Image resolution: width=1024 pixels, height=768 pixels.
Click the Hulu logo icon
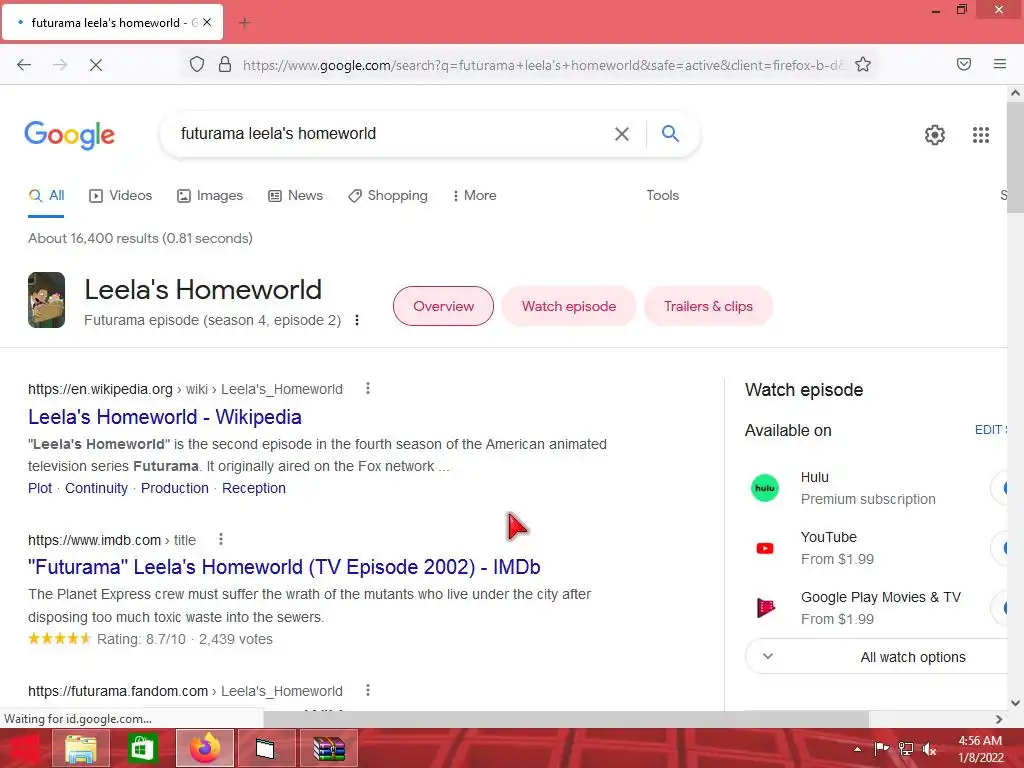pyautogui.click(x=765, y=488)
